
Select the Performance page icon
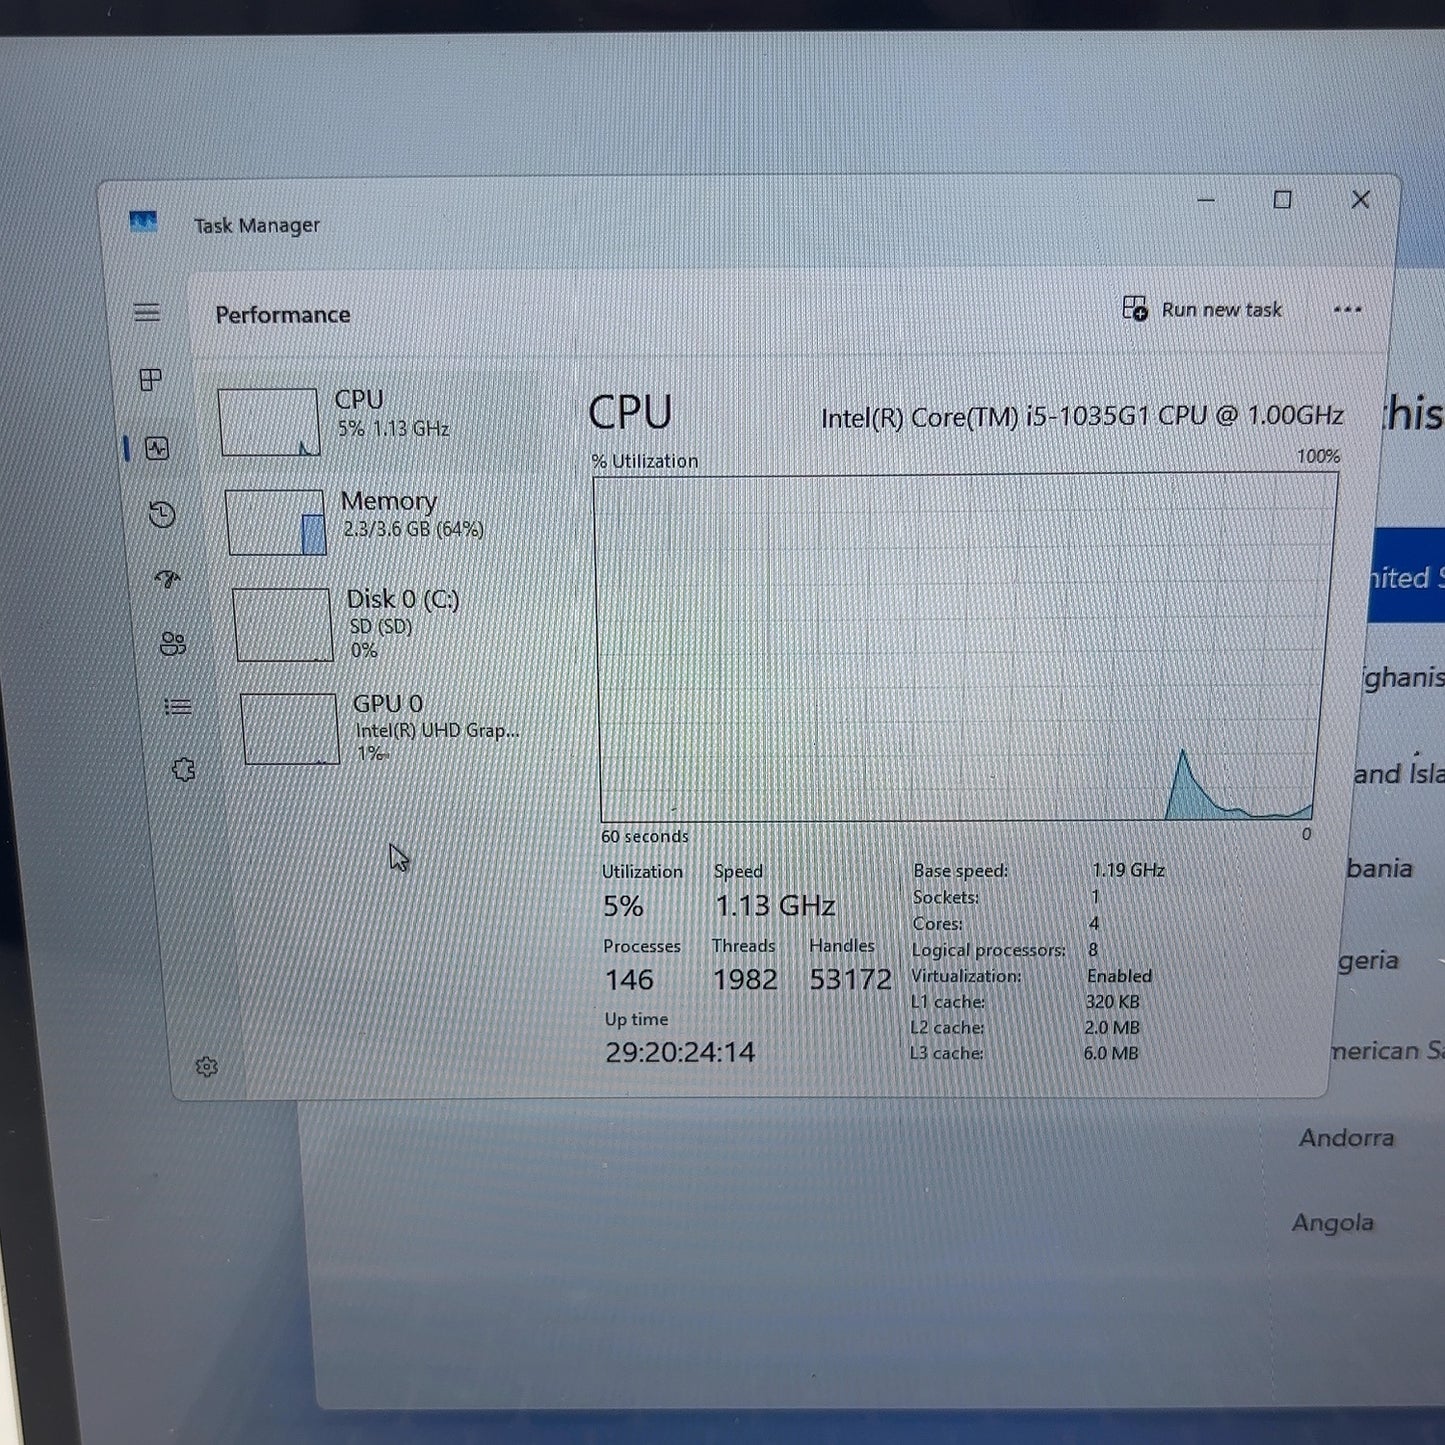(x=157, y=448)
